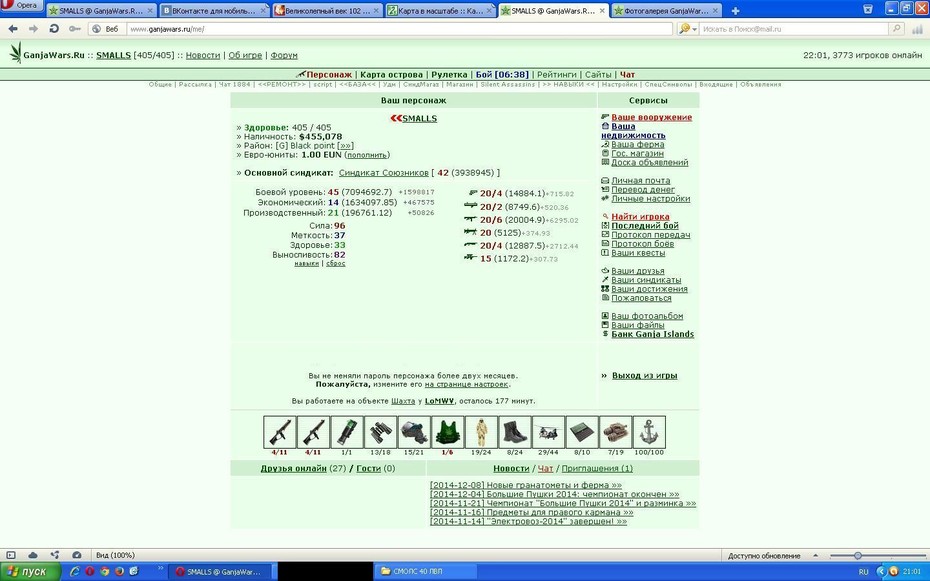Open Друзья онлайн link
Screen dimensions: 930x581
[294, 468]
